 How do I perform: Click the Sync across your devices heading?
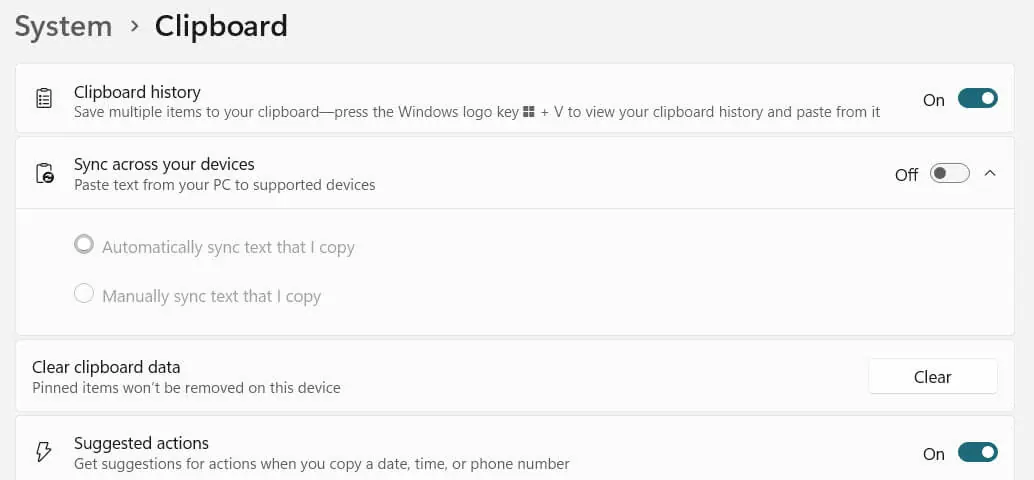(164, 164)
